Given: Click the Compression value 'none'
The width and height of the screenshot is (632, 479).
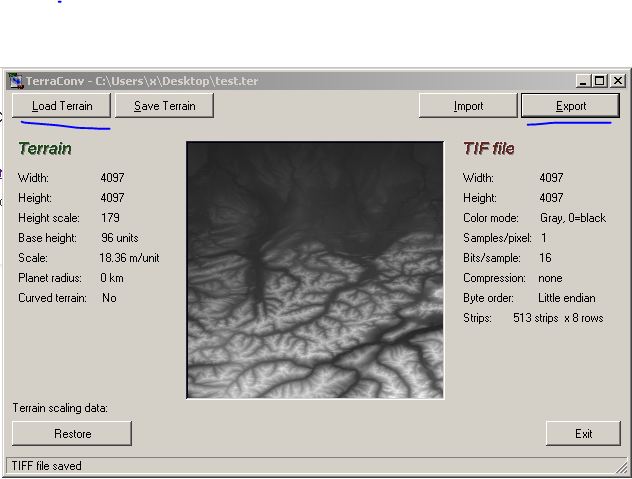Looking at the screenshot, I should point(550,278).
